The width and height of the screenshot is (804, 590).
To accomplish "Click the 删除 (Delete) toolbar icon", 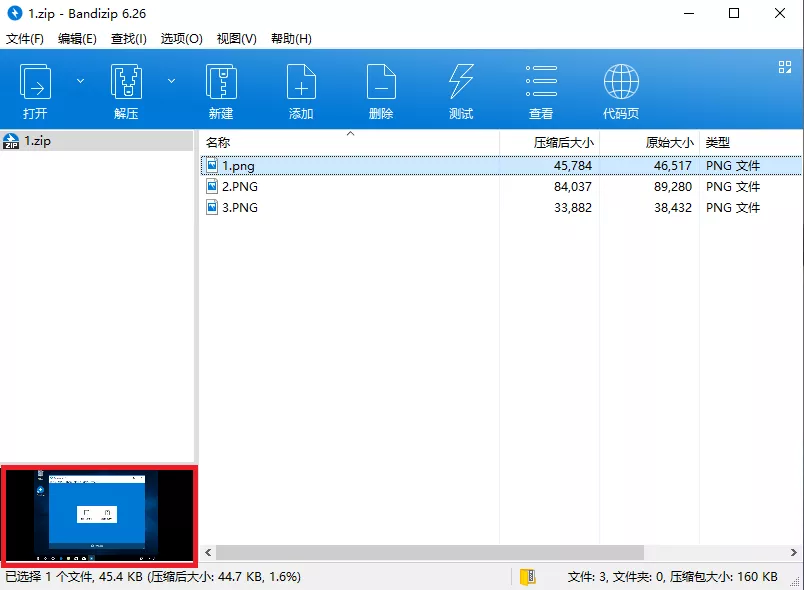I will (x=381, y=82).
